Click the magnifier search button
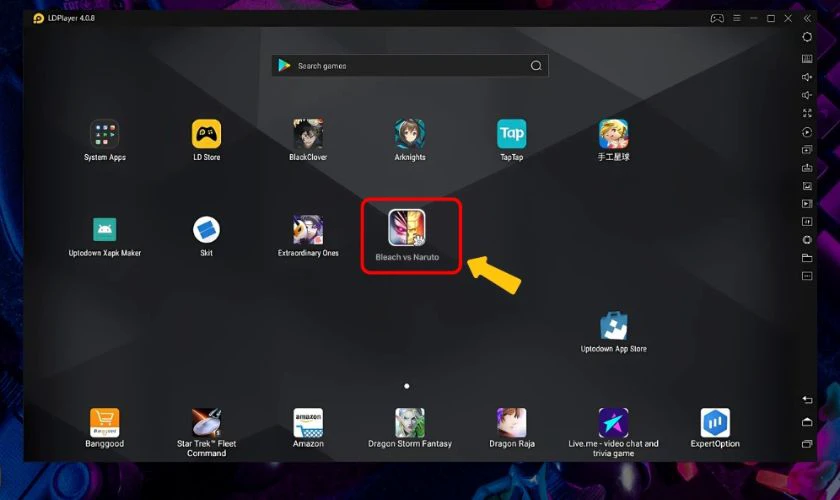840x500 pixels. (x=536, y=65)
